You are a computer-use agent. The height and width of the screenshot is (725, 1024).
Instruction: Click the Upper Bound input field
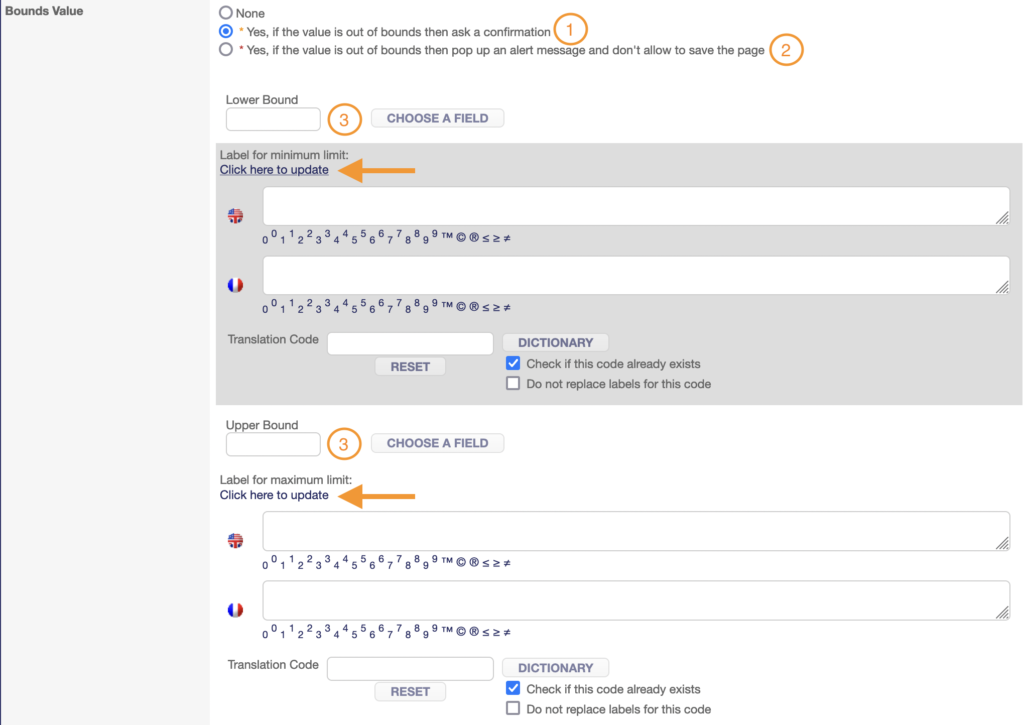[x=273, y=444]
